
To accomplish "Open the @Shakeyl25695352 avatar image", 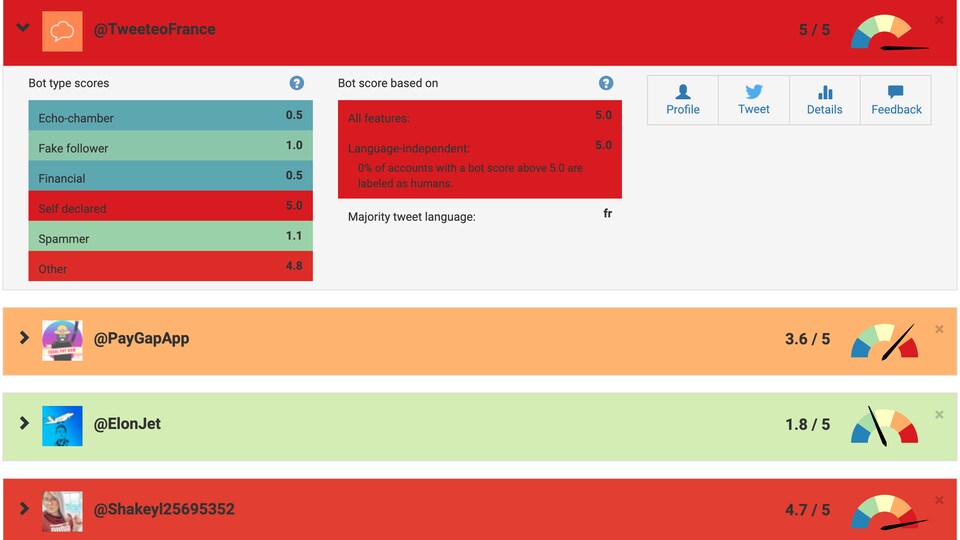I will (x=62, y=511).
